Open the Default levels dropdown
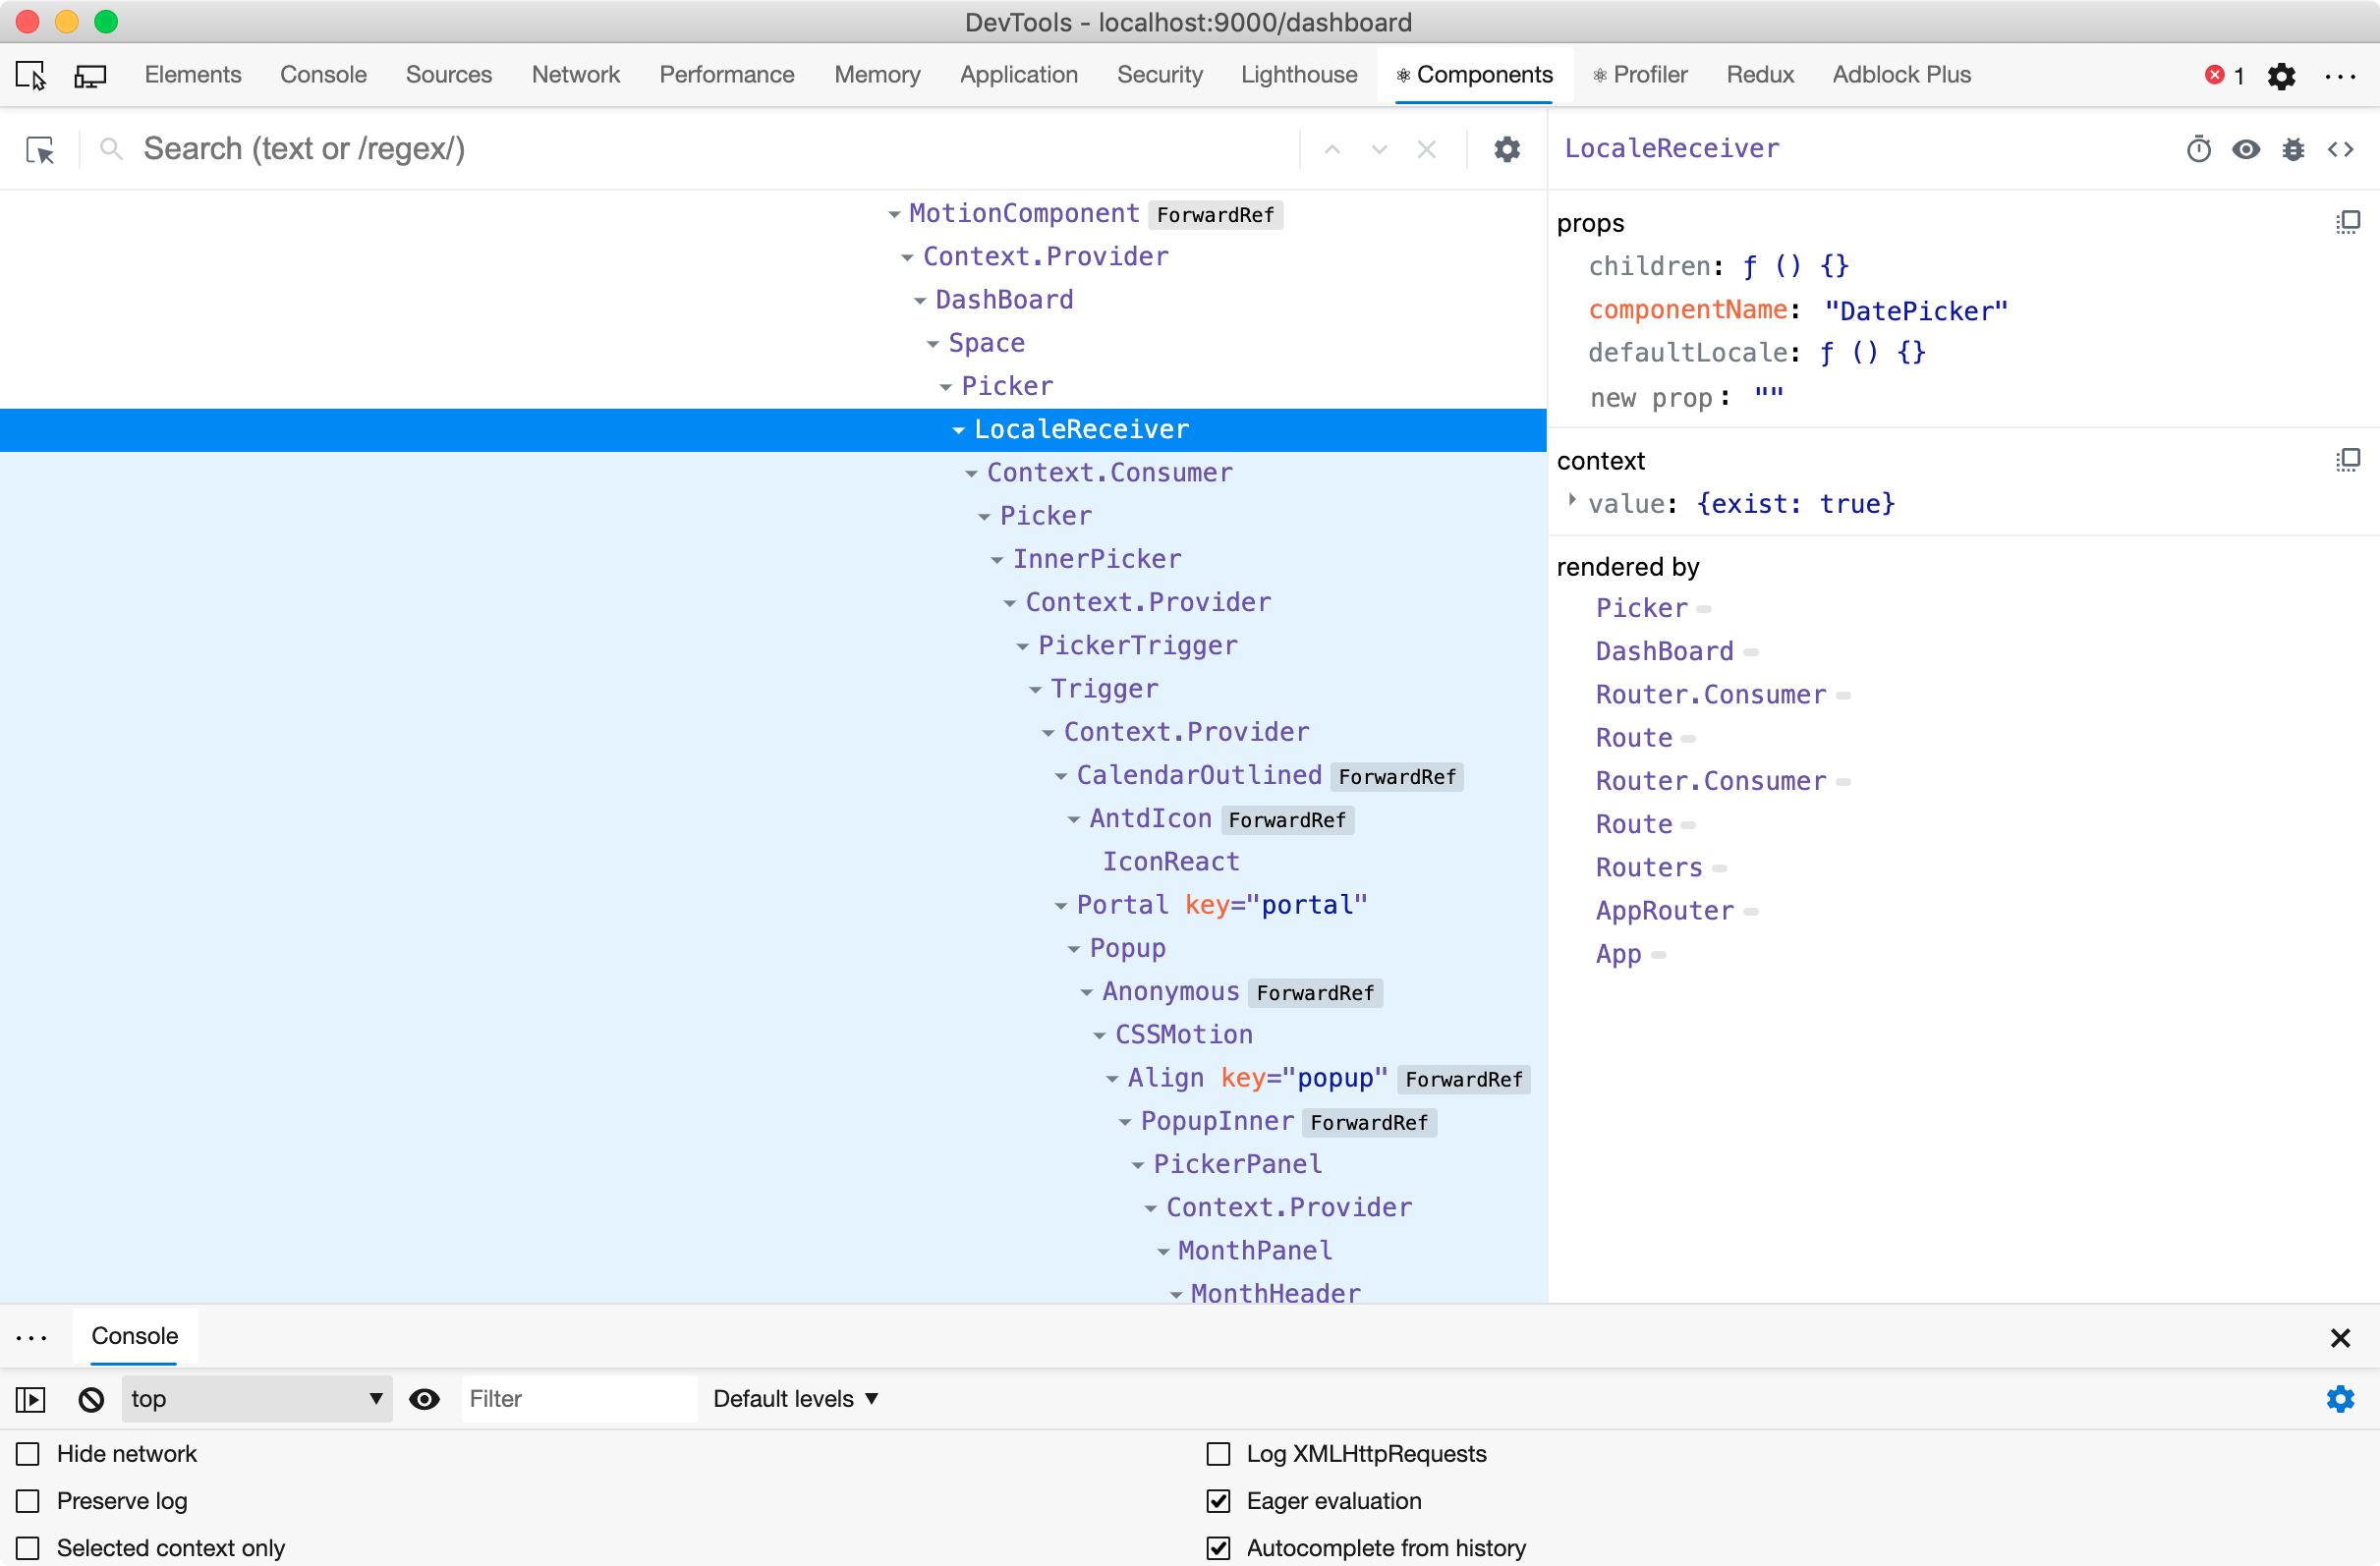The image size is (2380, 1566). 795,1399
